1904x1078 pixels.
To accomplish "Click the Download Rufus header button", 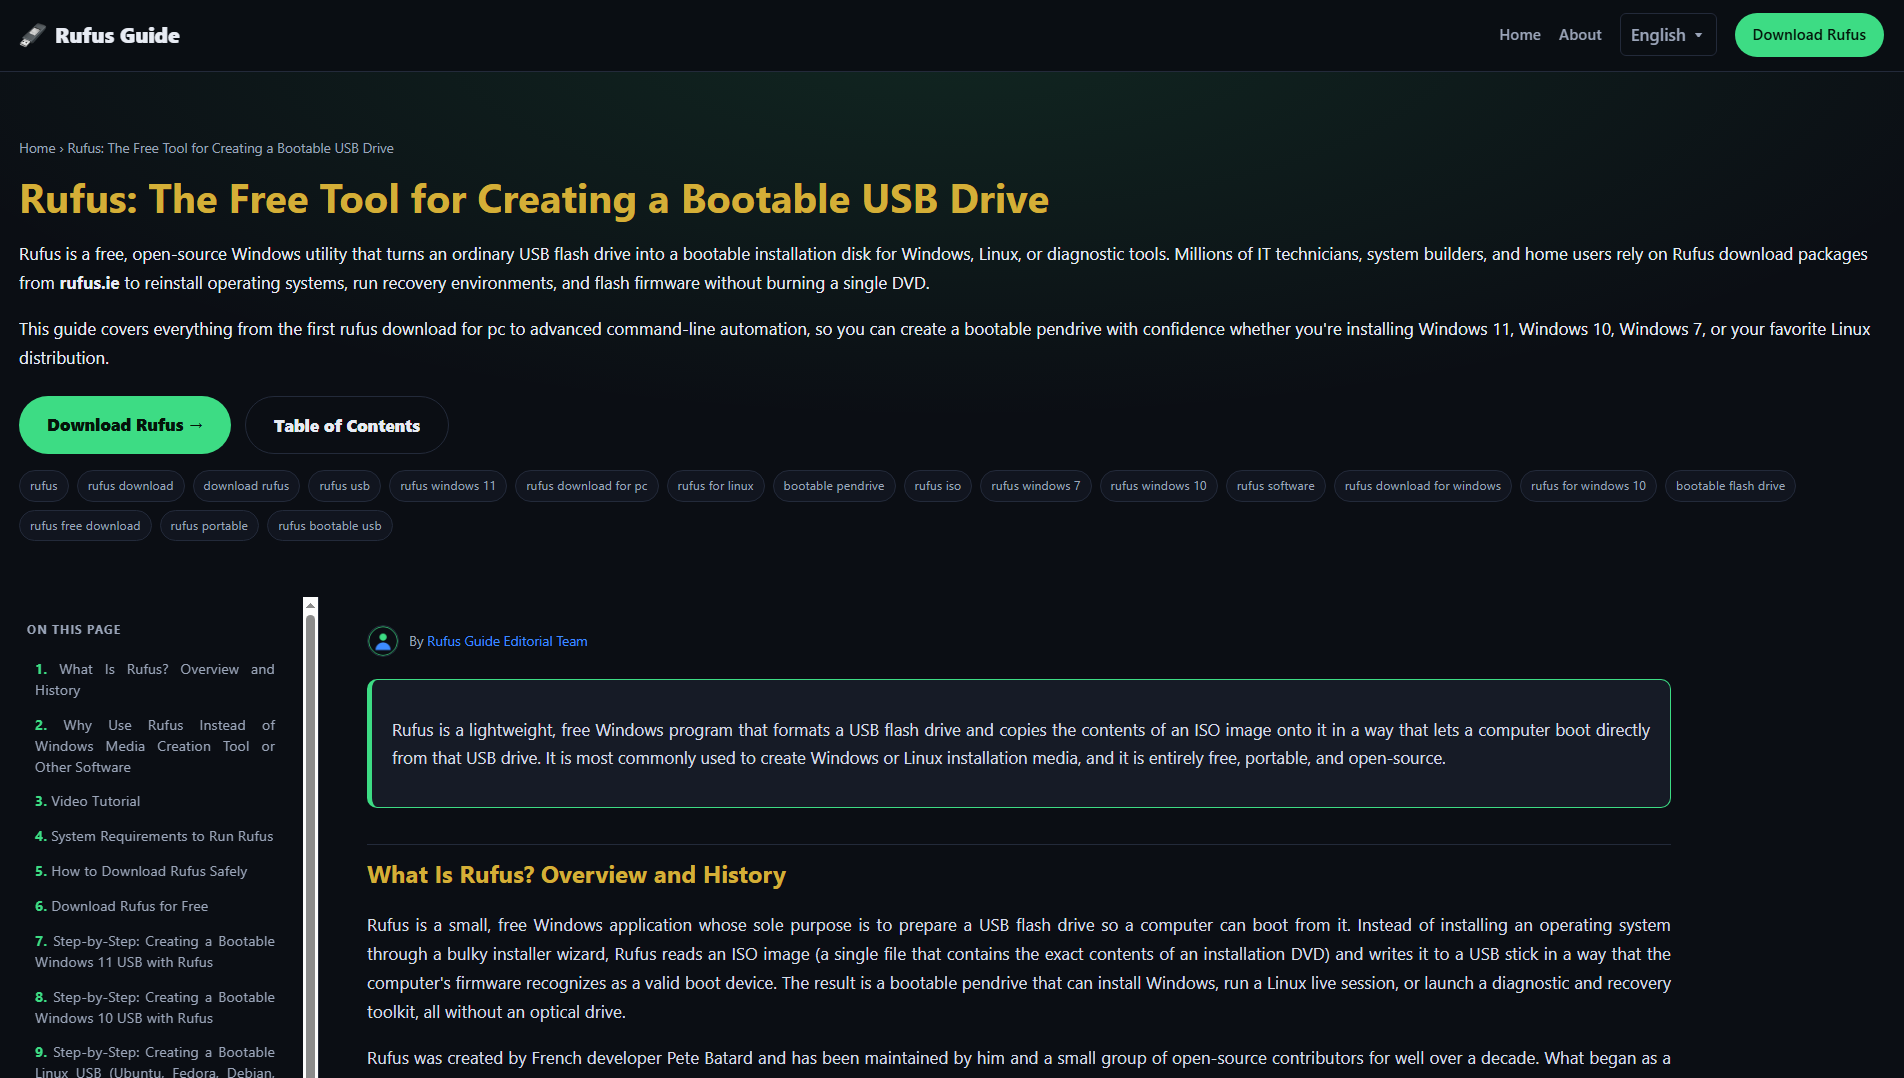I will click(1809, 35).
